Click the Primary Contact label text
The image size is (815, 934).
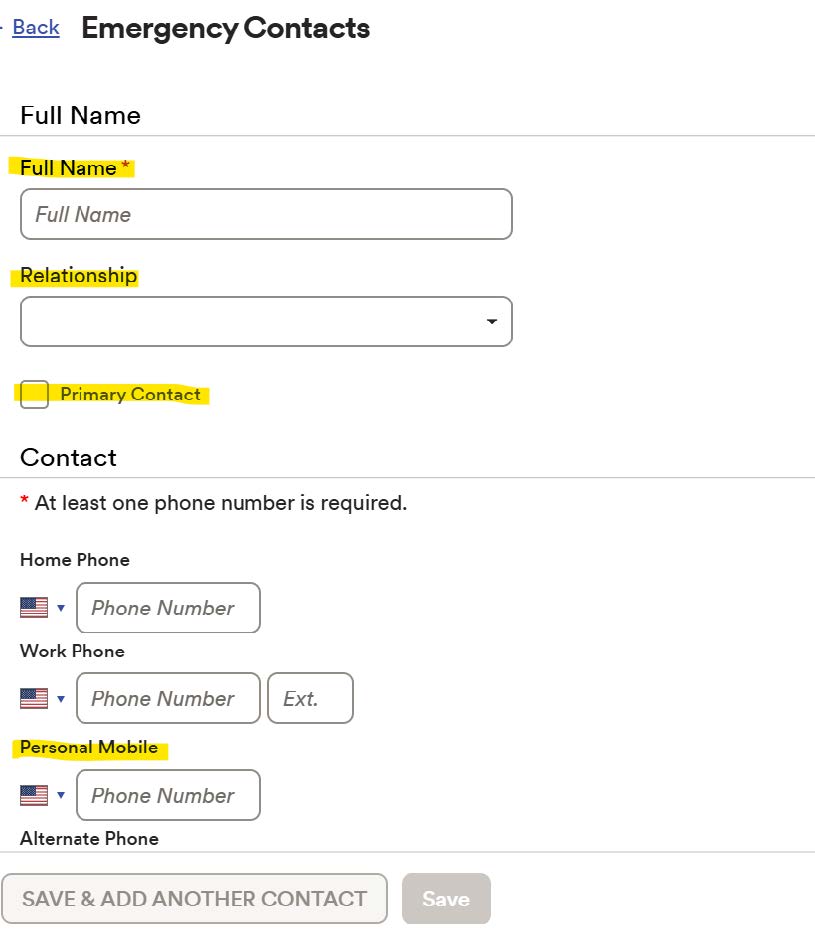(130, 394)
